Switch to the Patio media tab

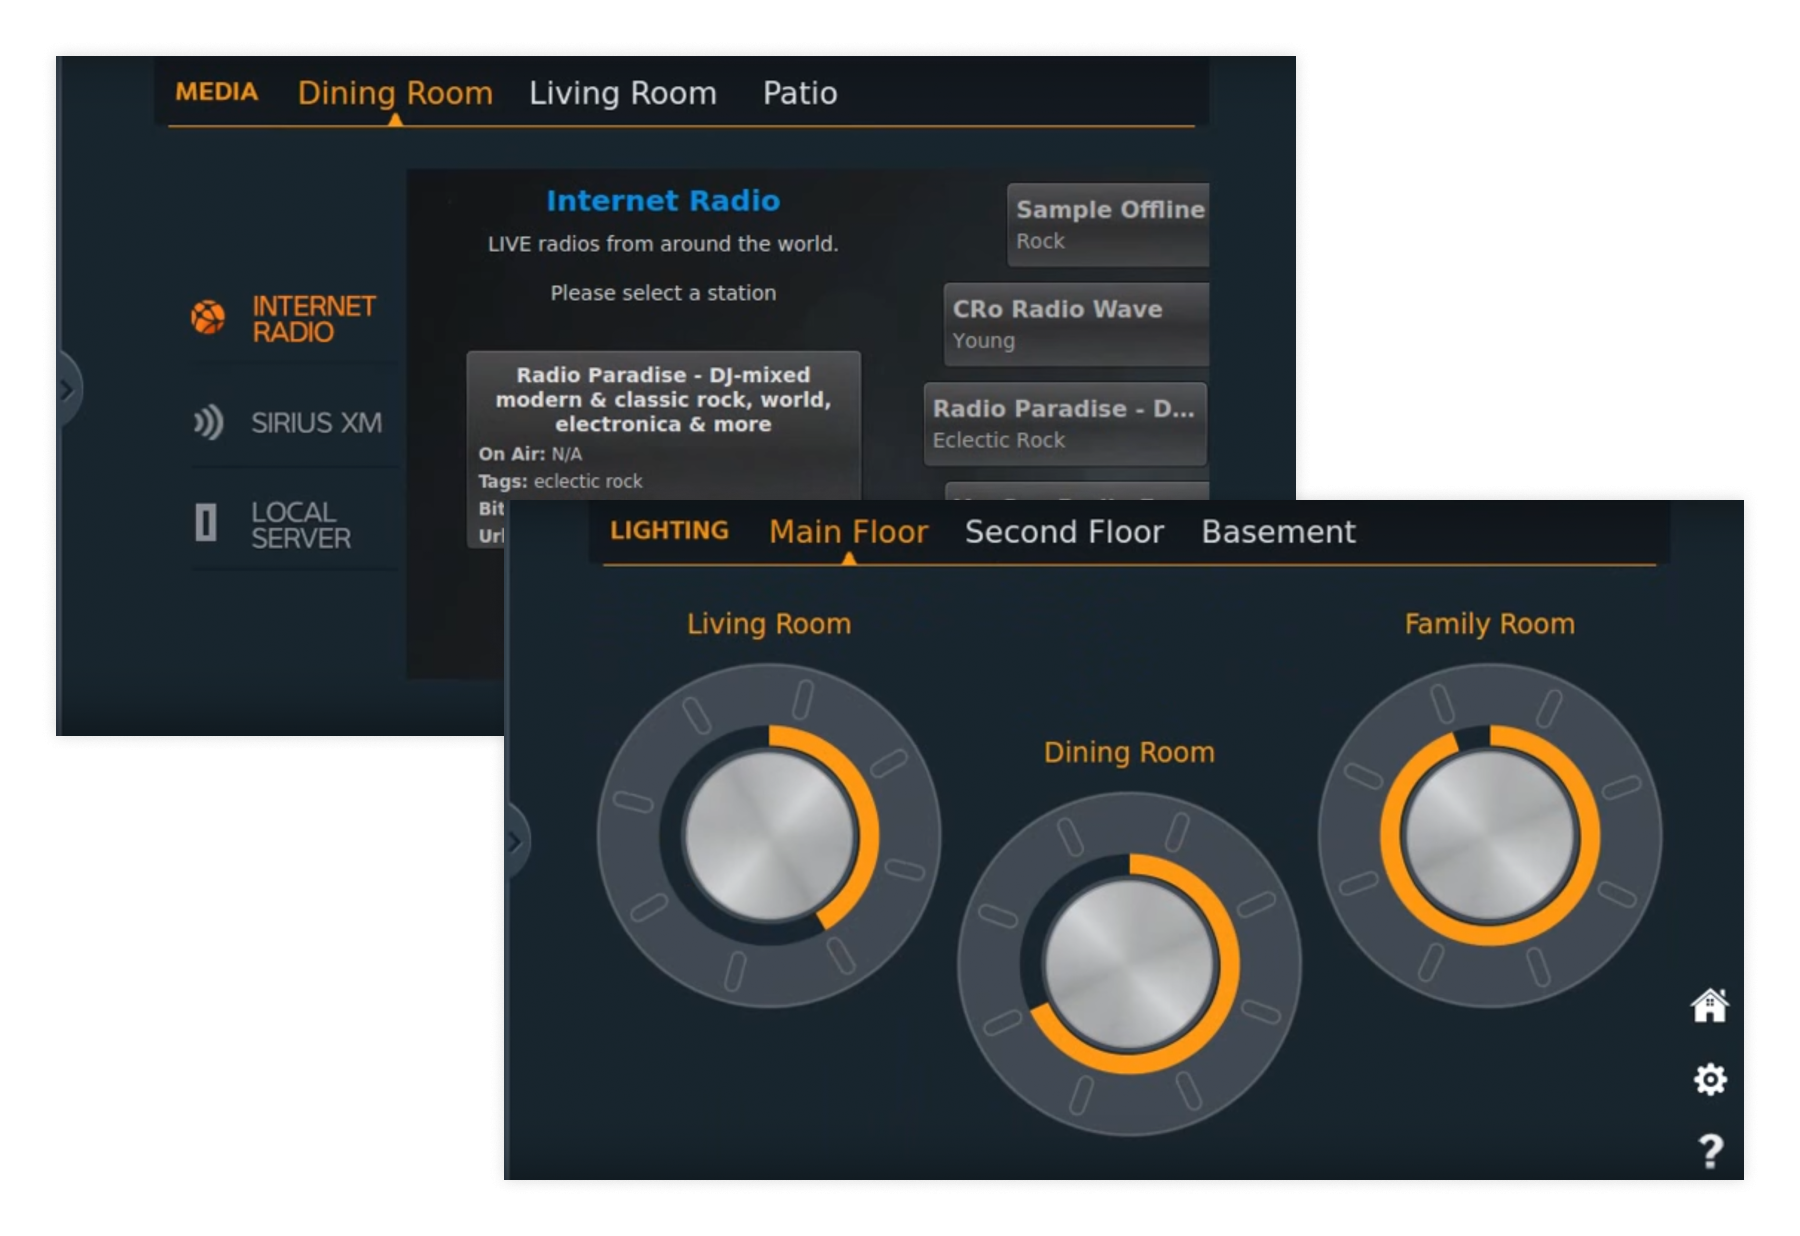799,93
